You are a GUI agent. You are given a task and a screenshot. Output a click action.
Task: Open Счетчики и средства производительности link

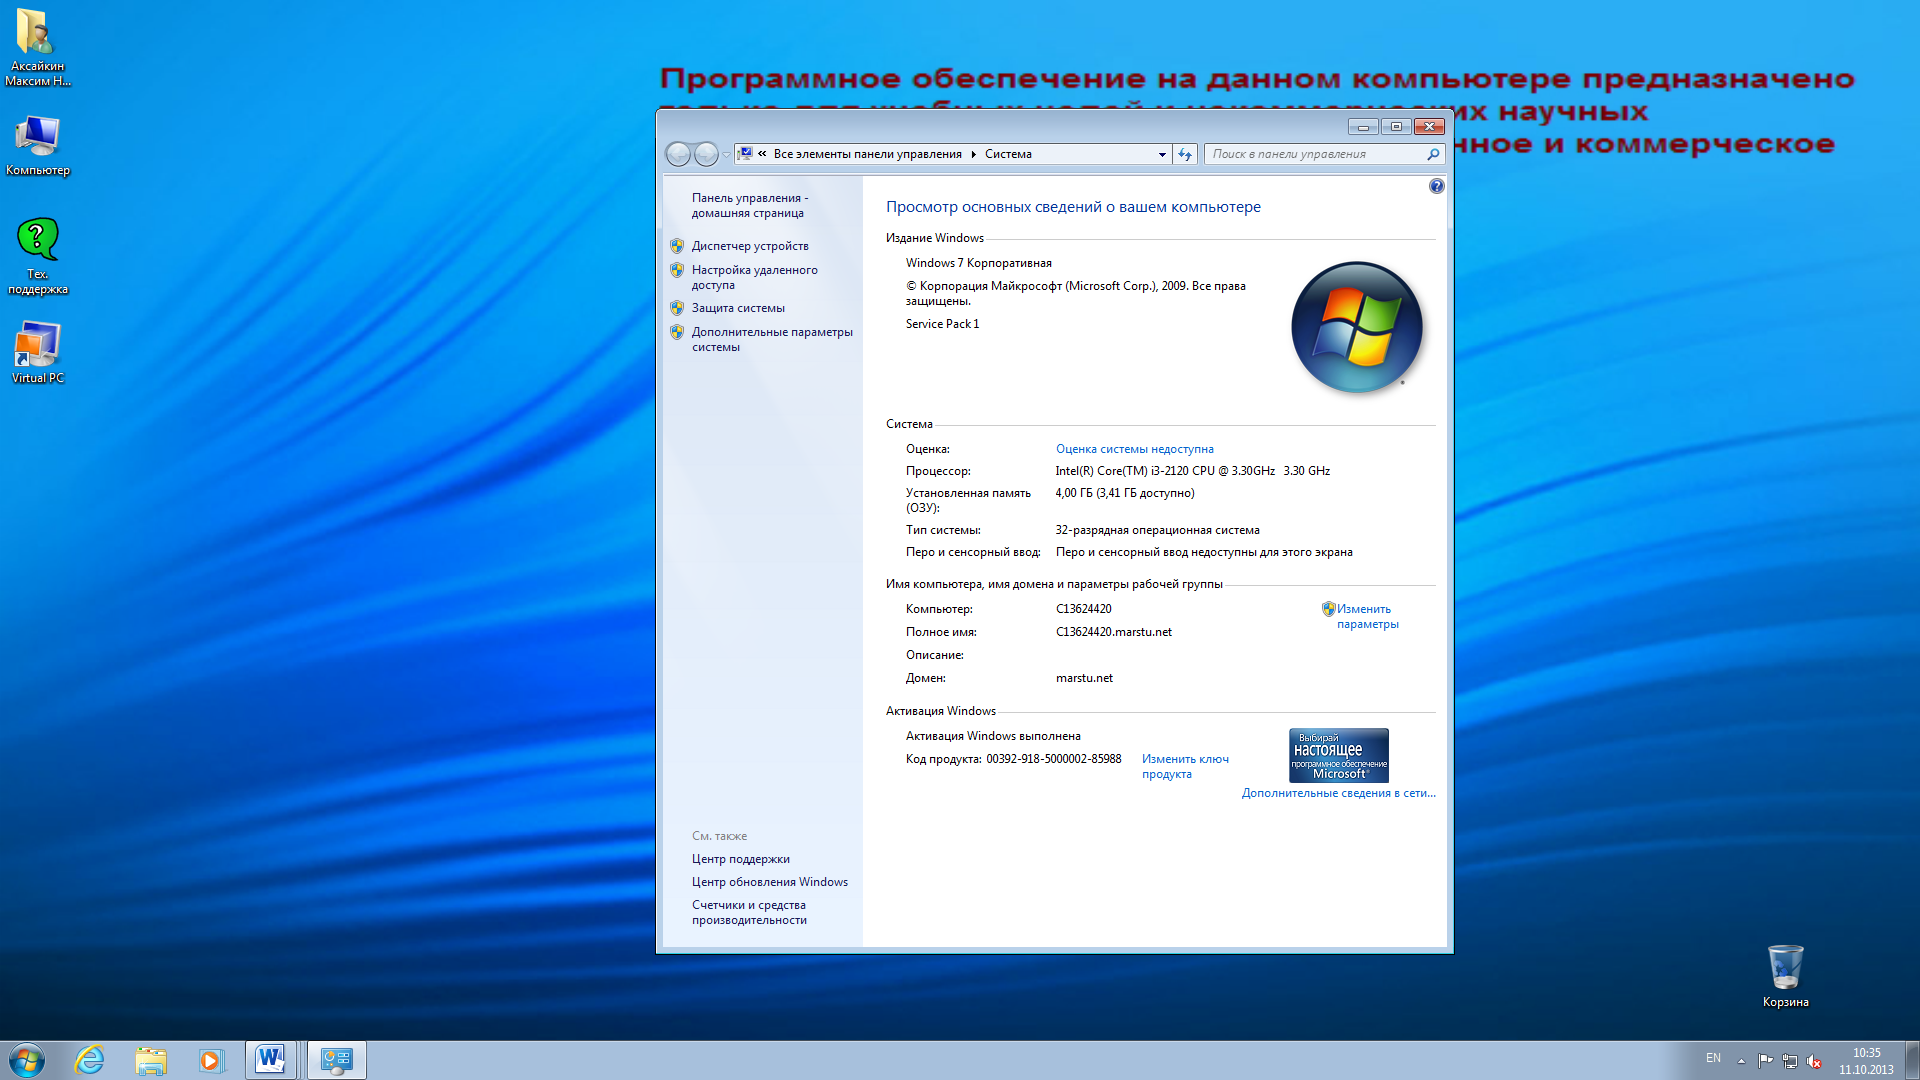point(749,913)
